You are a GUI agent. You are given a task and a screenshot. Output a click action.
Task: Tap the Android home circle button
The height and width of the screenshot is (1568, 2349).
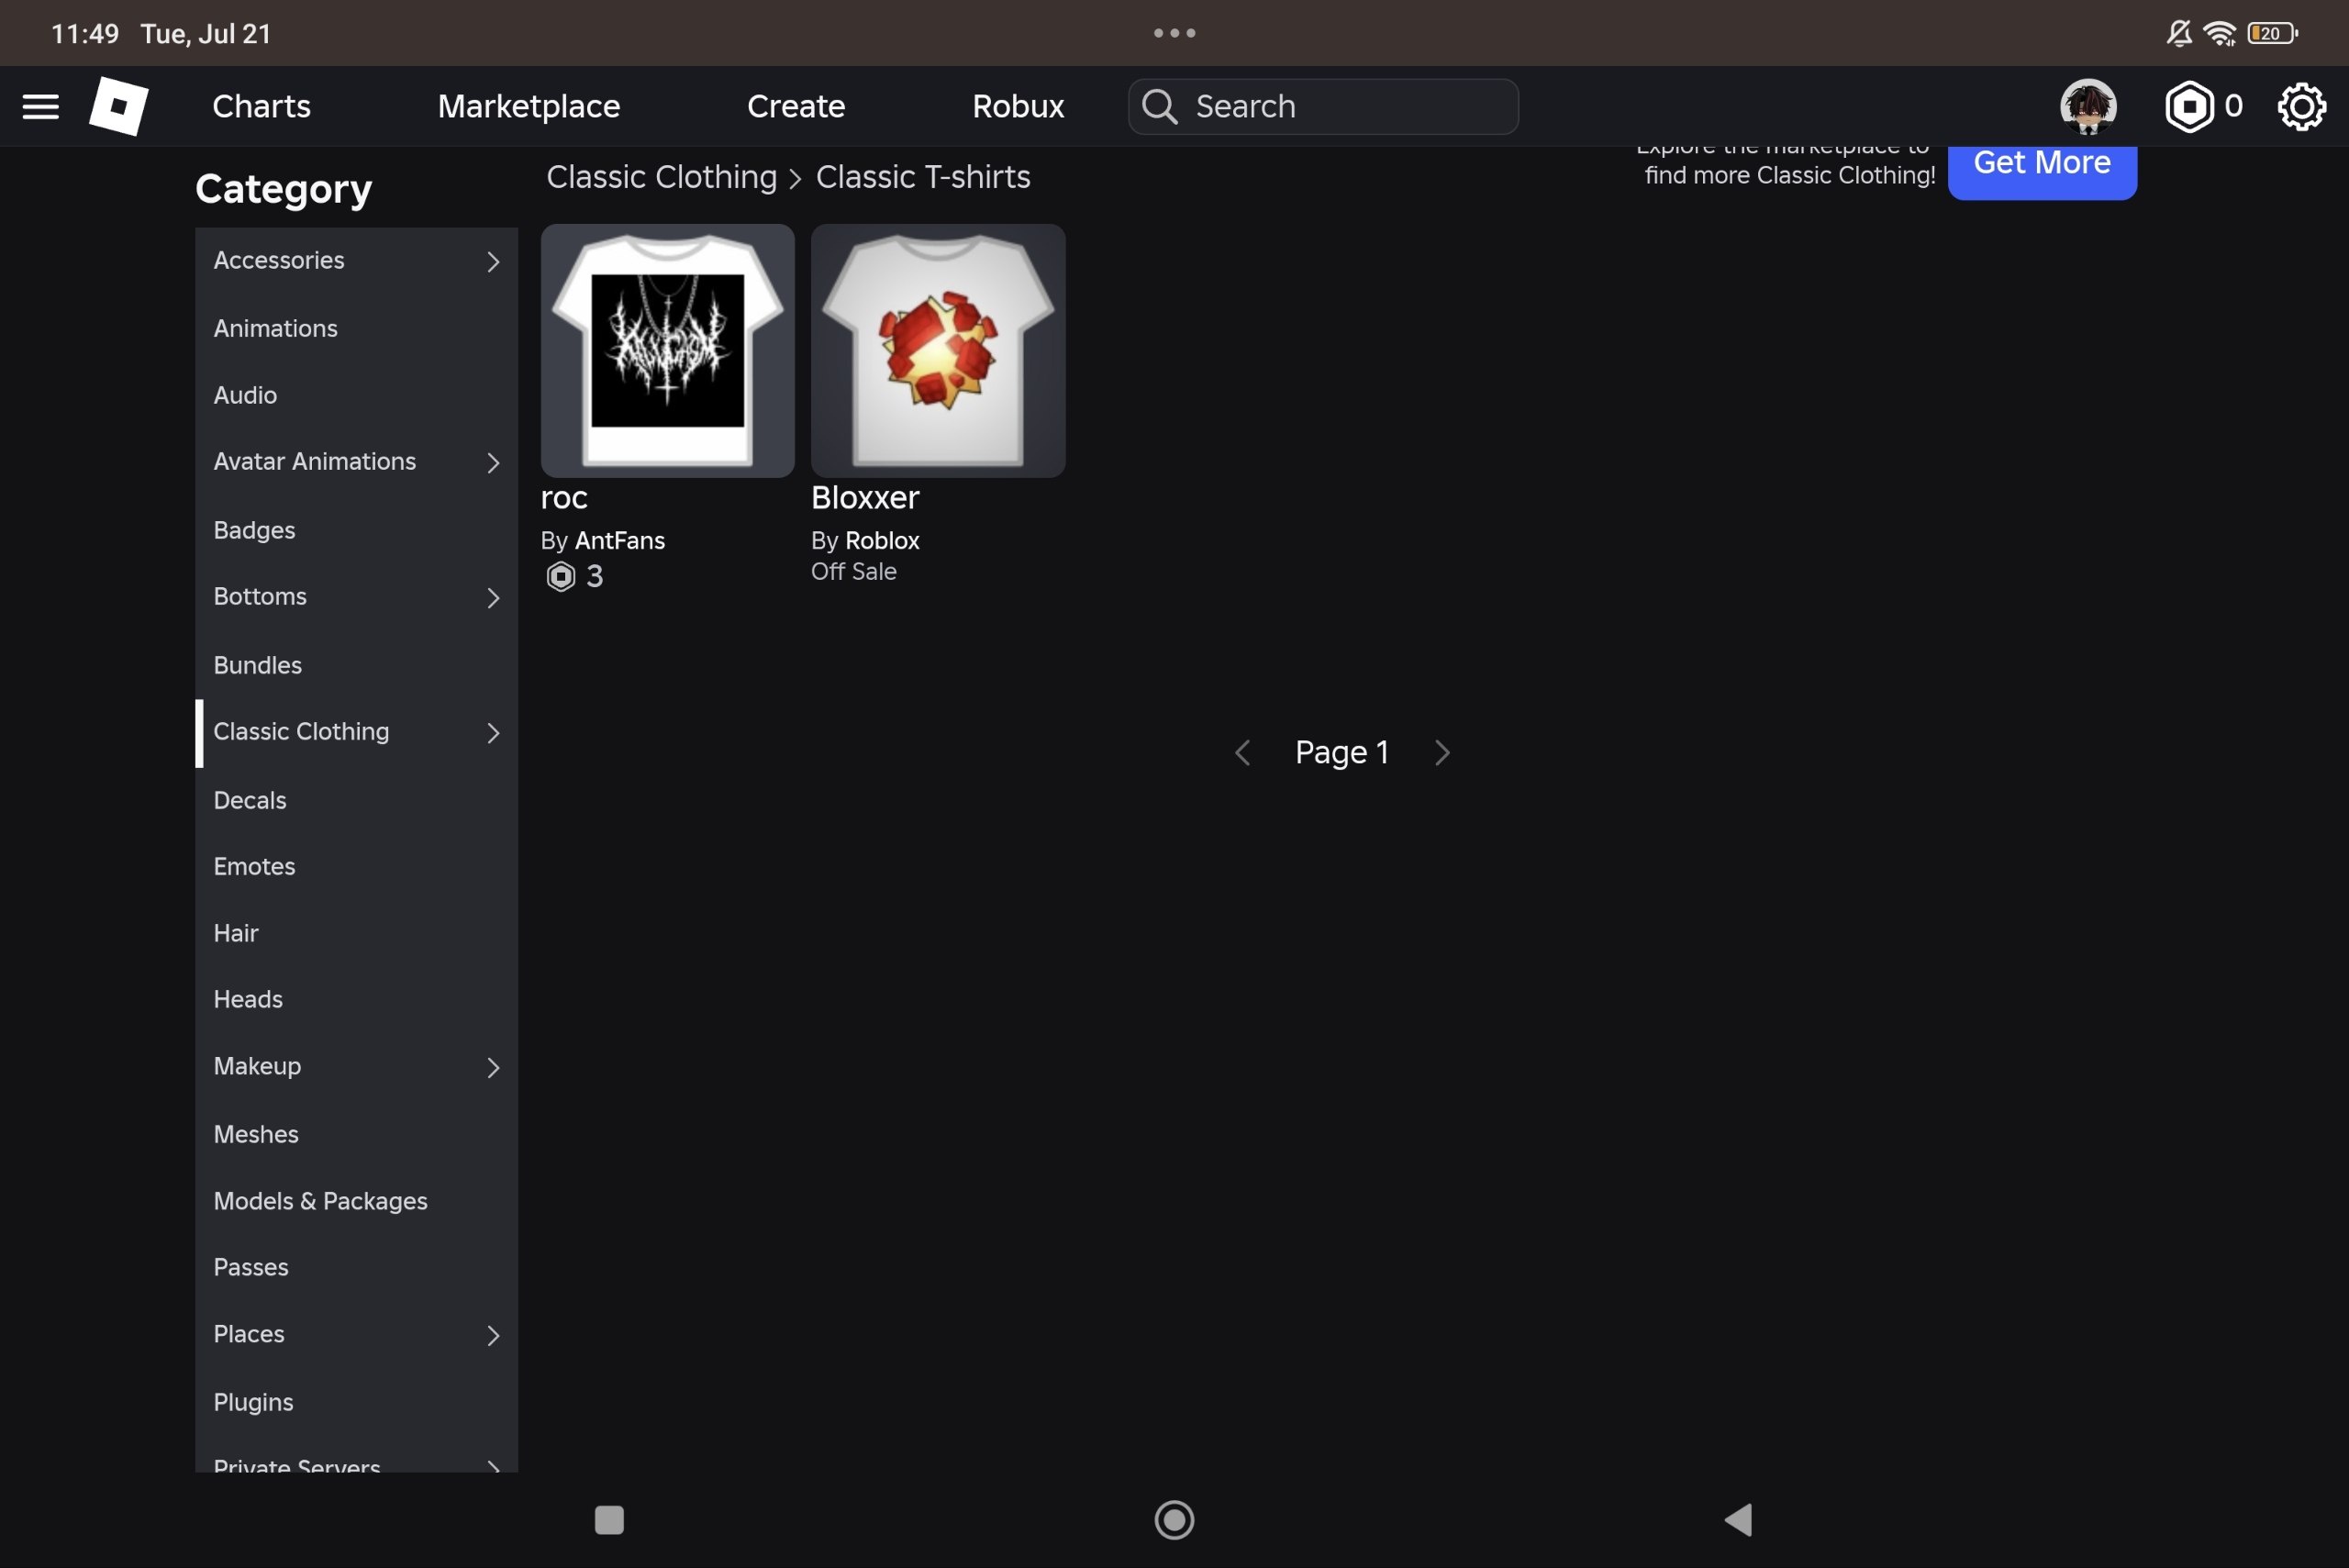pyautogui.click(x=1174, y=1520)
